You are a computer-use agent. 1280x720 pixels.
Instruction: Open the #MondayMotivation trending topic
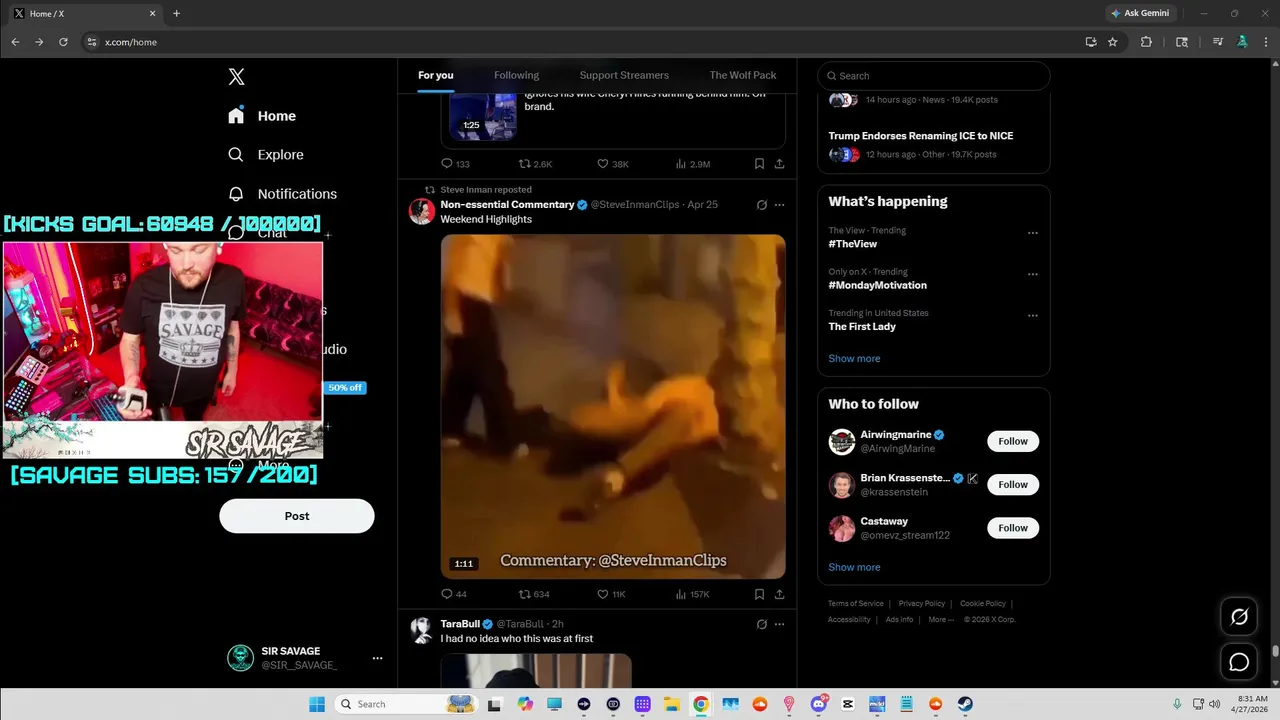[877, 285]
